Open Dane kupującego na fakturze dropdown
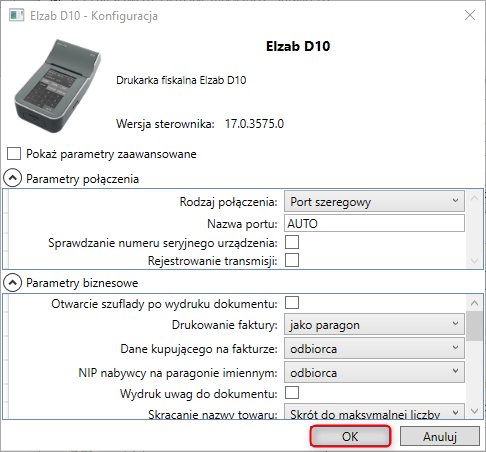This screenshot has width=486, height=452. point(374,348)
